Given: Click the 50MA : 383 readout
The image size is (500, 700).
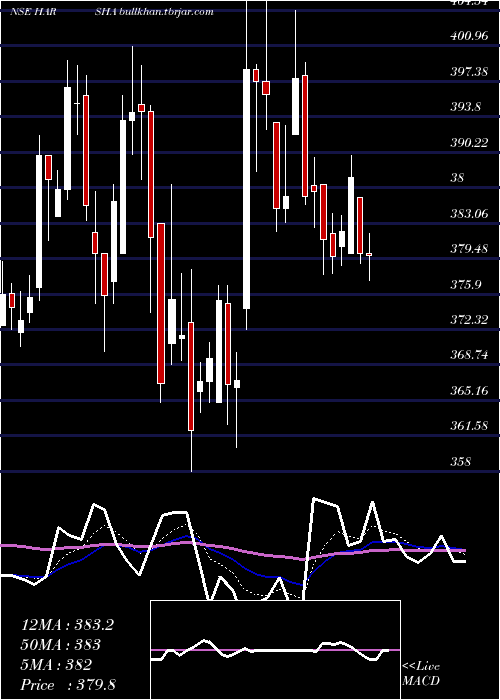Looking at the screenshot, I should pos(61,645).
